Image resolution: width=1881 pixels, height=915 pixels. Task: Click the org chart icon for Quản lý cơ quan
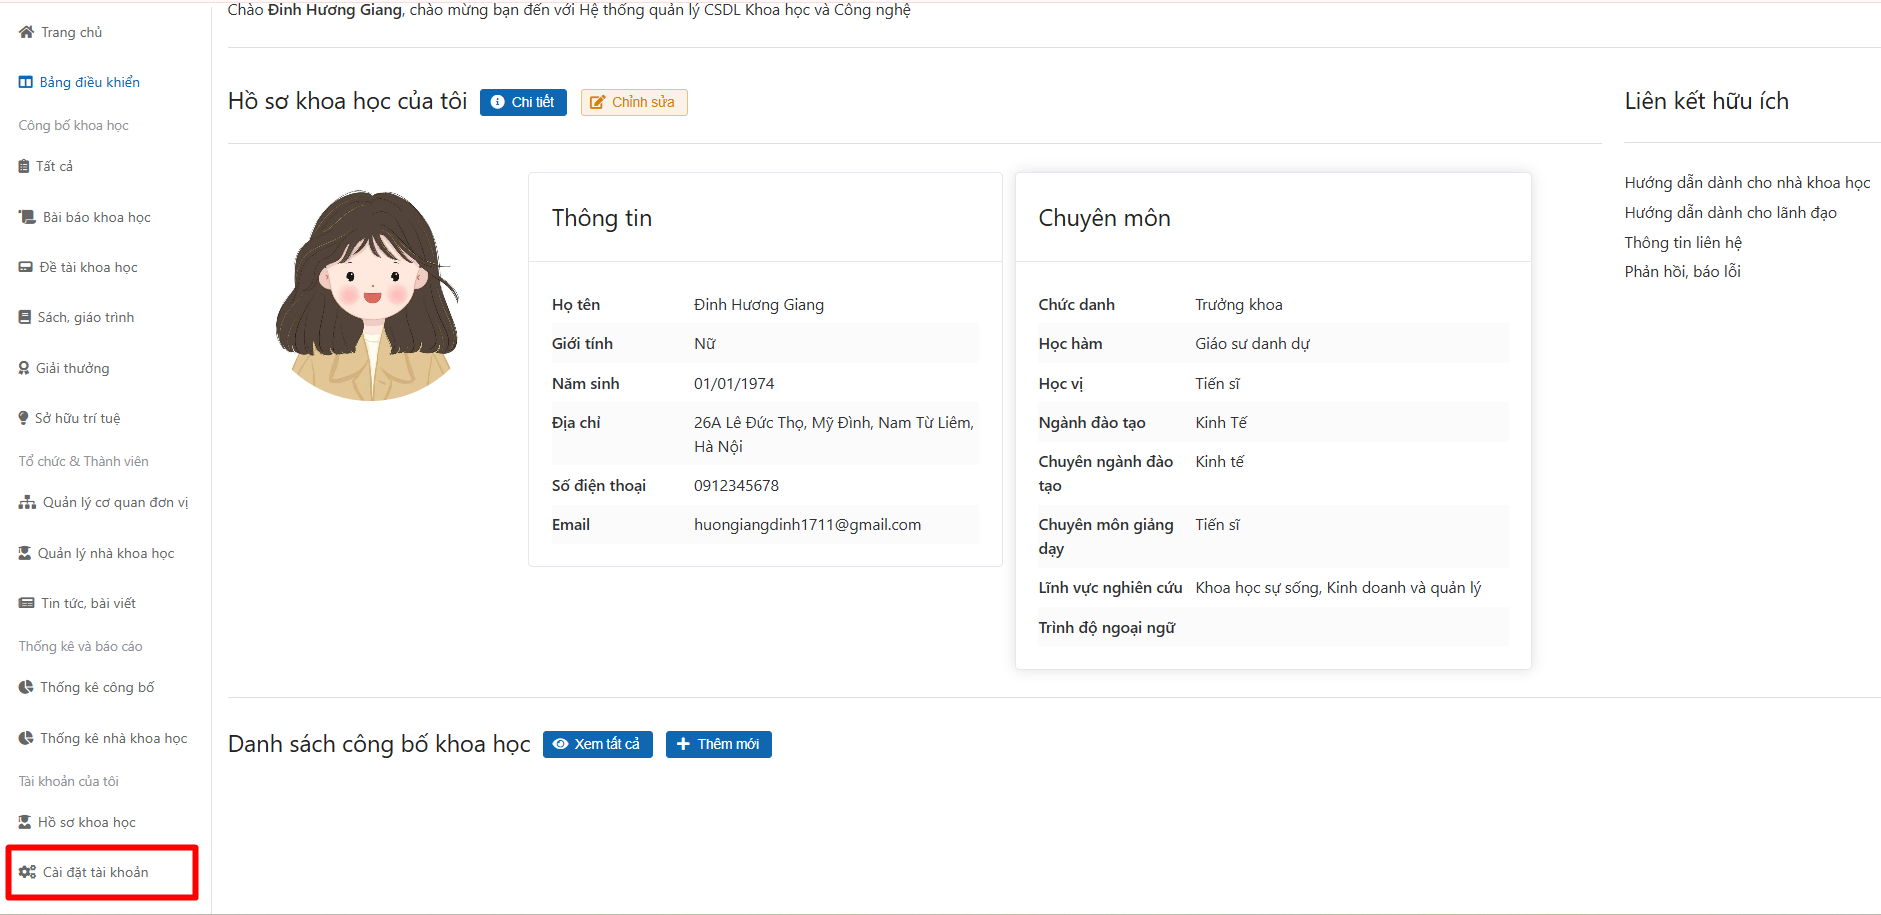tap(27, 502)
